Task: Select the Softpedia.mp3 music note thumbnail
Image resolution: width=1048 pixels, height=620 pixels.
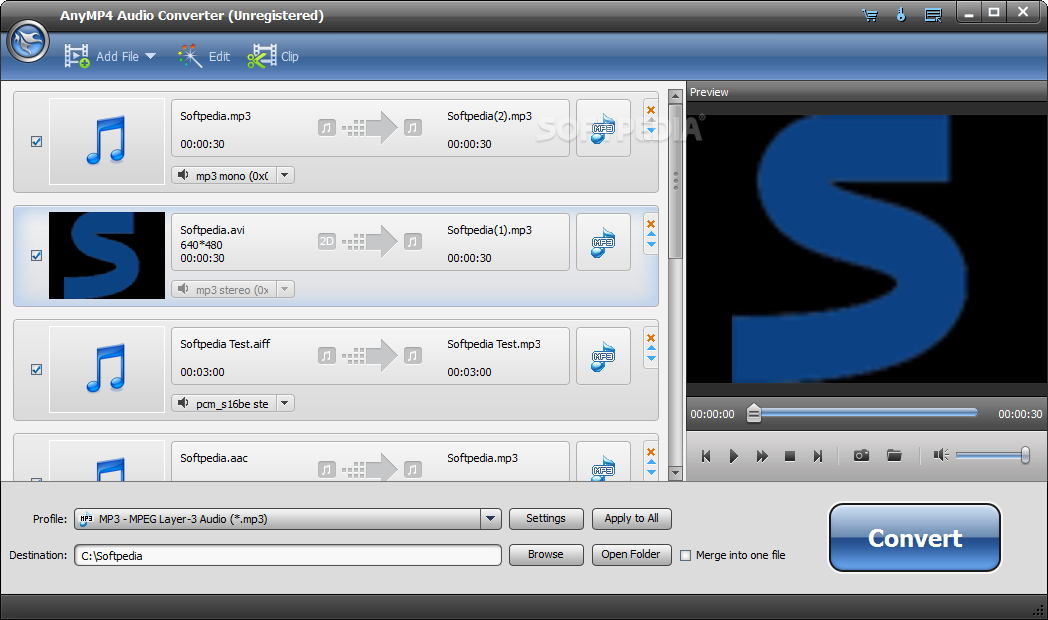Action: pyautogui.click(x=107, y=142)
